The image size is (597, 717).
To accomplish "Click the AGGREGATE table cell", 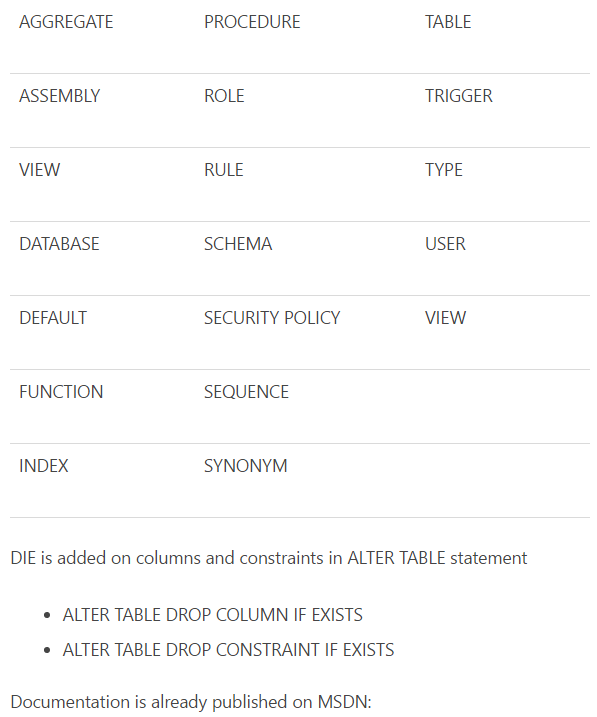I will click(66, 22).
